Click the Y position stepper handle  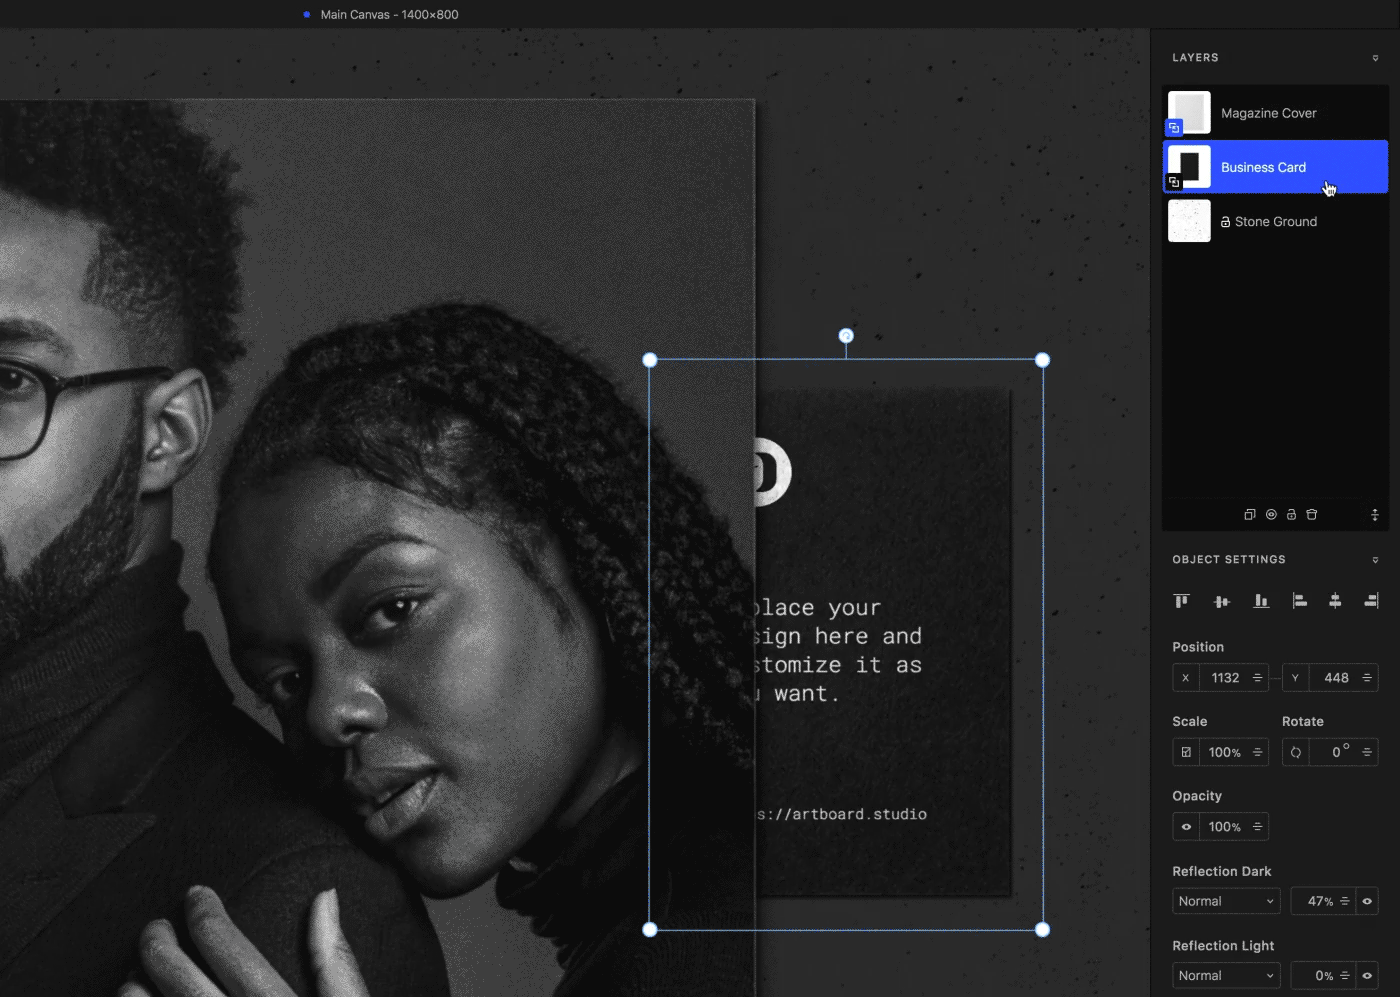click(x=1367, y=678)
